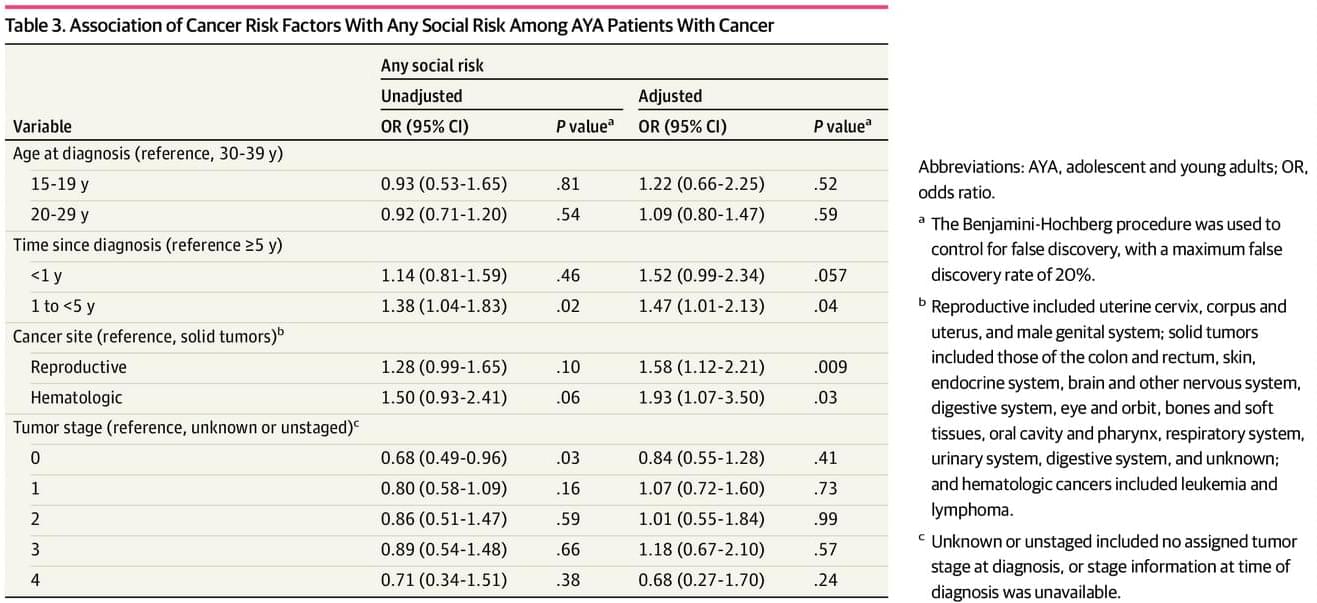Image resolution: width=1317 pixels, height=603 pixels.
Task: Select the 'Unadjusted' column heading
Action: [421, 96]
